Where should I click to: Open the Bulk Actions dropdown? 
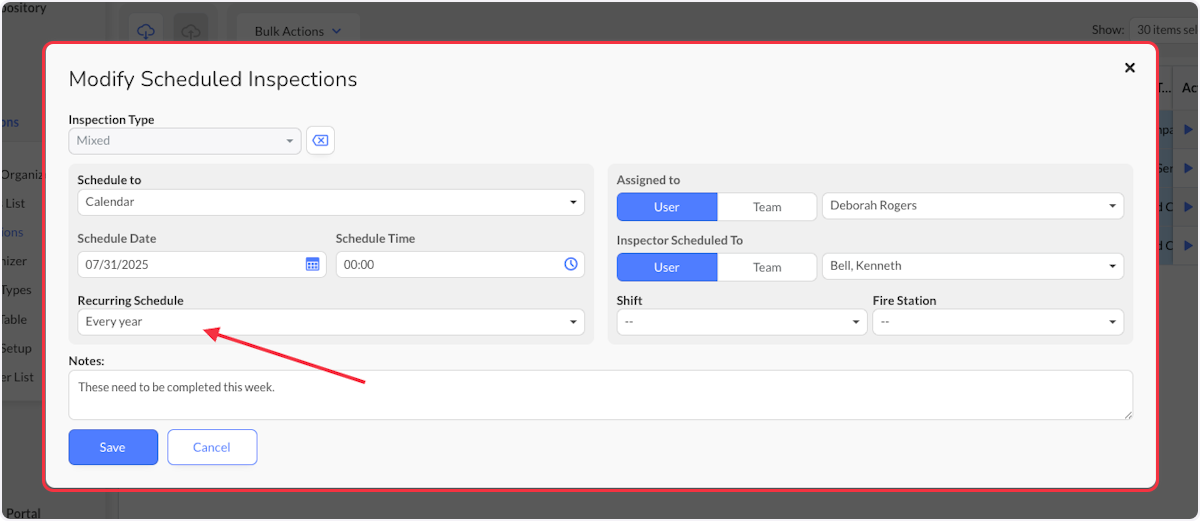[298, 31]
